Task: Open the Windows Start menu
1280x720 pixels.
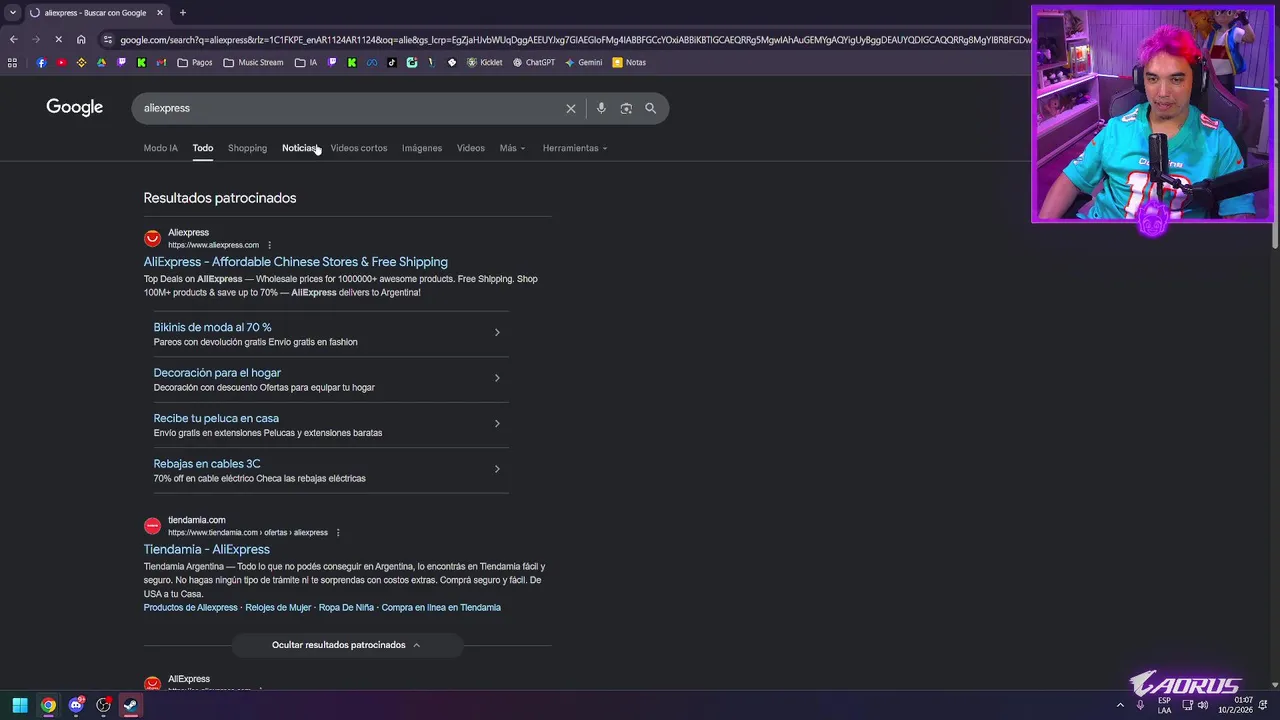Action: tap(19, 705)
